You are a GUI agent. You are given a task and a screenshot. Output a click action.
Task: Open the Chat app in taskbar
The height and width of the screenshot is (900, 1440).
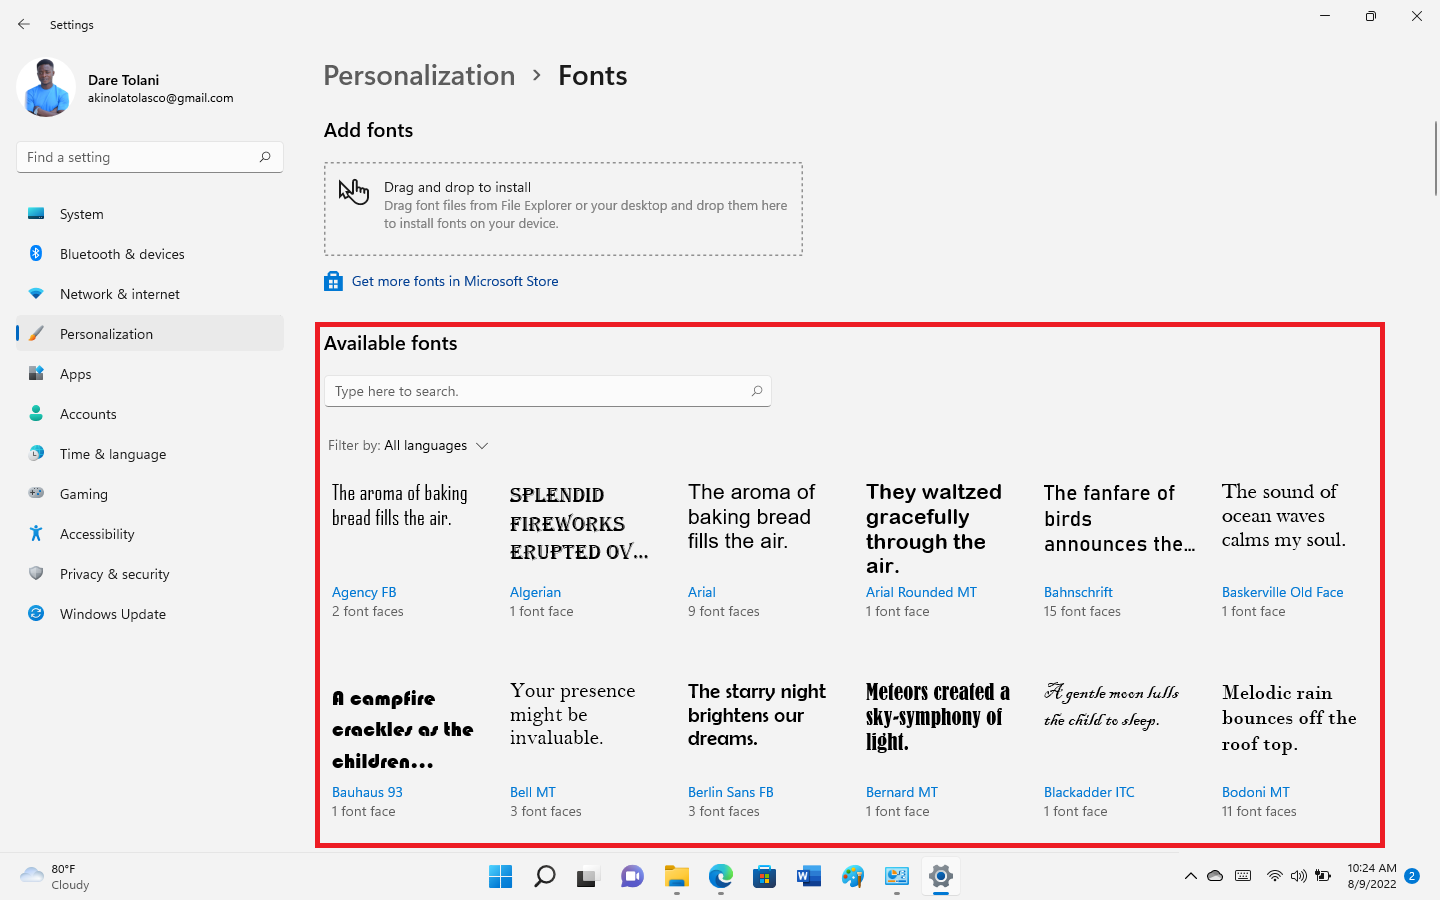pyautogui.click(x=632, y=877)
